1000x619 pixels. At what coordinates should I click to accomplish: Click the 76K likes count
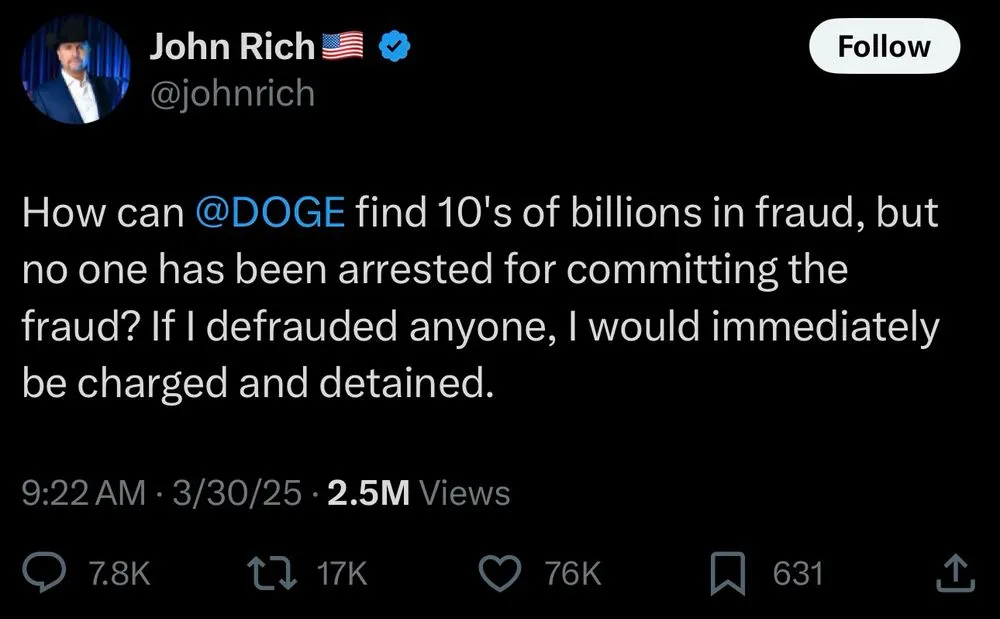tap(573, 573)
